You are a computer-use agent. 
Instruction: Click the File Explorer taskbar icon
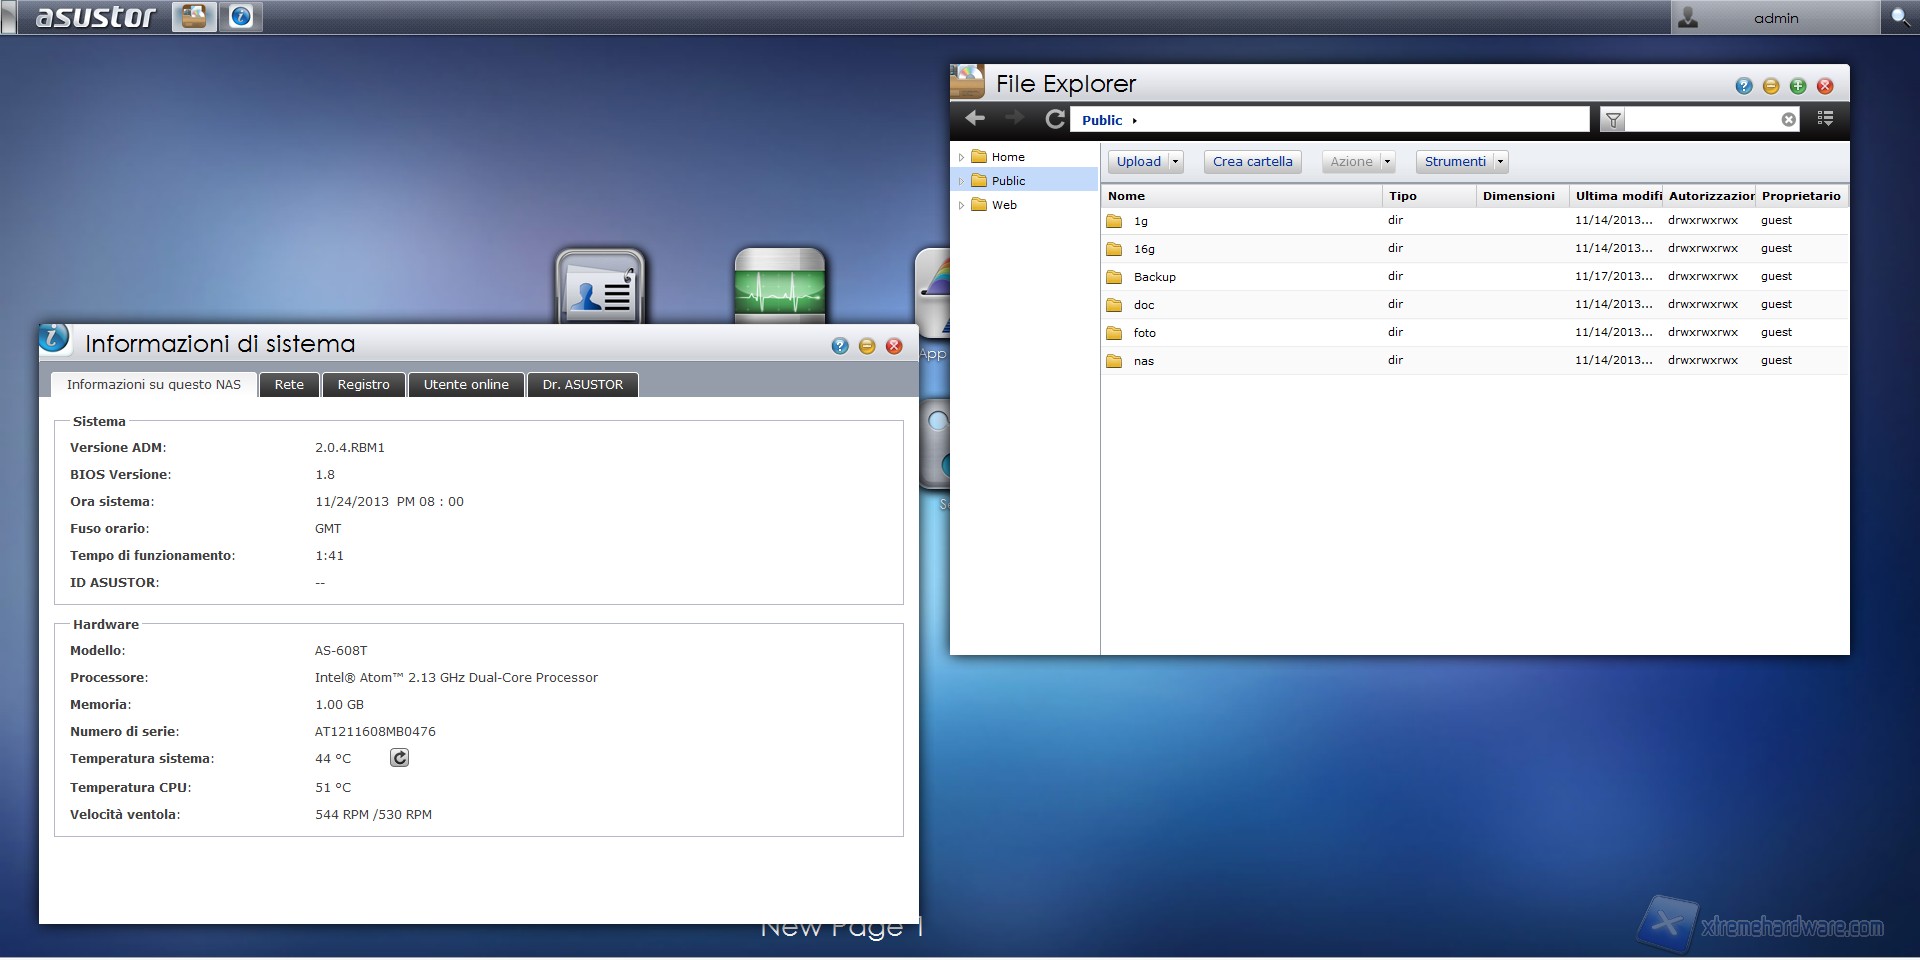194,17
